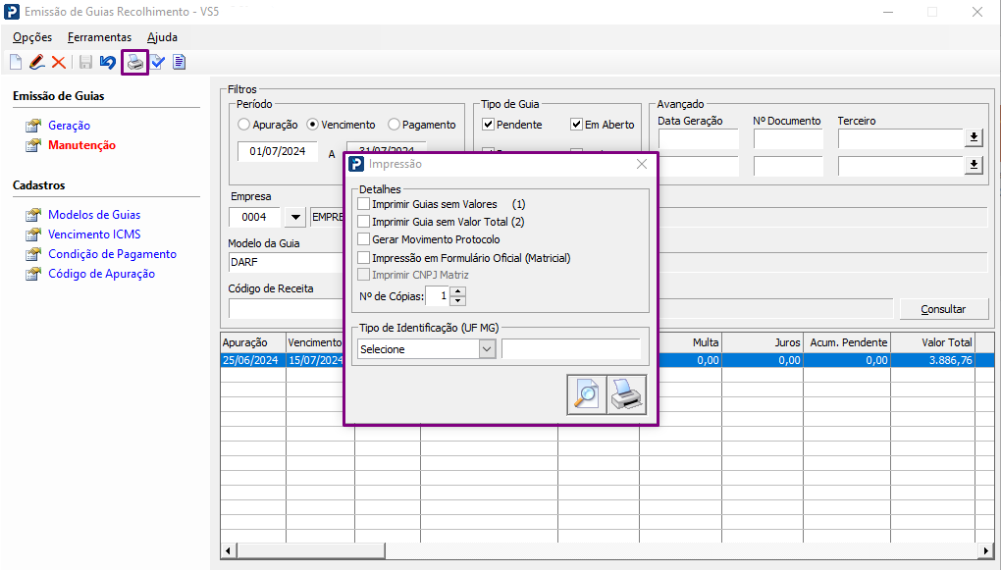The width and height of the screenshot is (1001, 570).
Task: Check Gerar Movimento Protocolo option
Action: coord(364,240)
